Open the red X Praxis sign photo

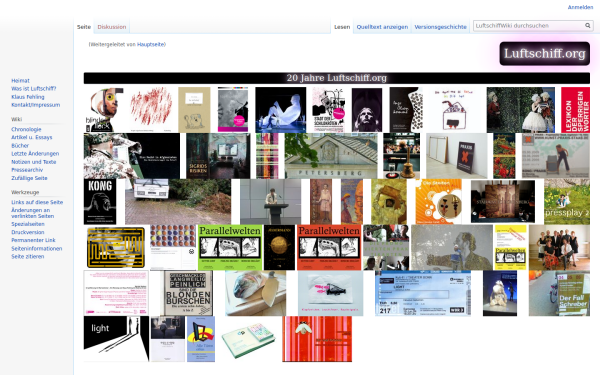(x=457, y=156)
